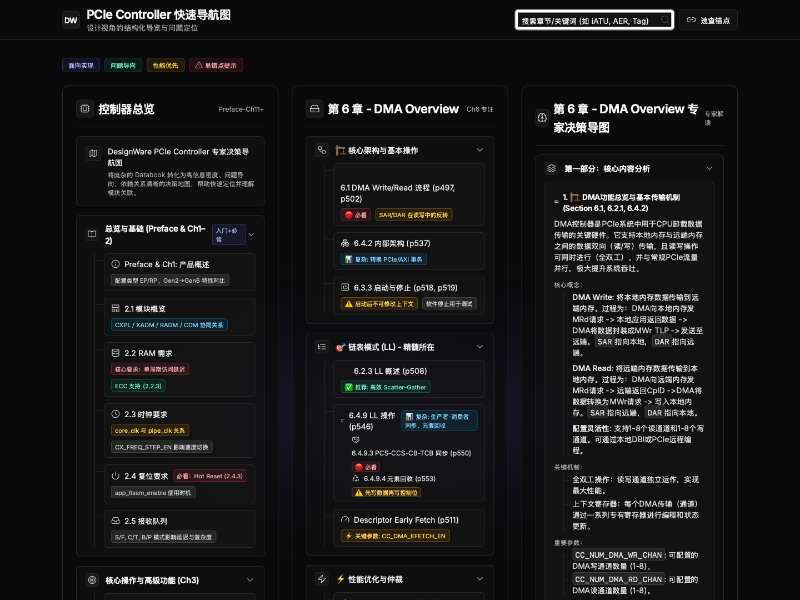Click the icon beside 6.3.3 (p518, p519)
This screenshot has height=600, width=800.
point(345,287)
